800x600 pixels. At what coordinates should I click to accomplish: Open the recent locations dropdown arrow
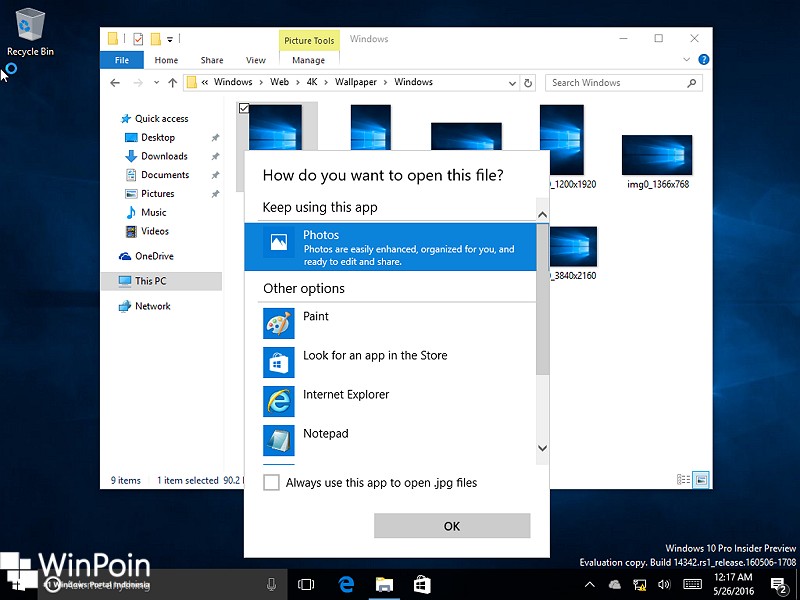(156, 83)
